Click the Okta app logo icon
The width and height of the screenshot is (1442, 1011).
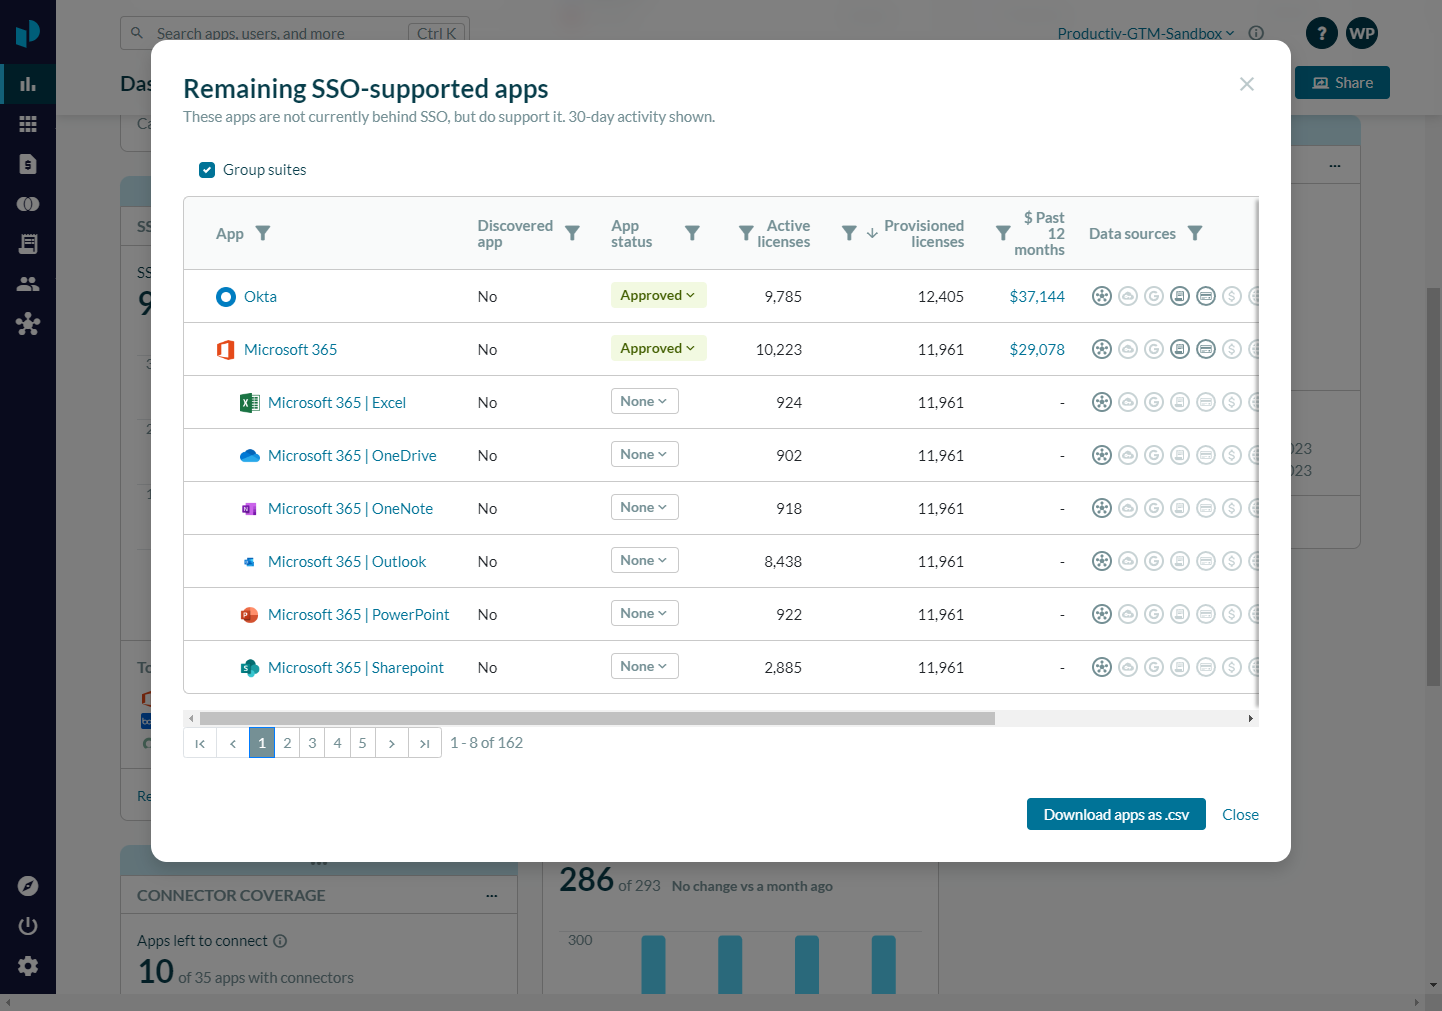point(226,296)
